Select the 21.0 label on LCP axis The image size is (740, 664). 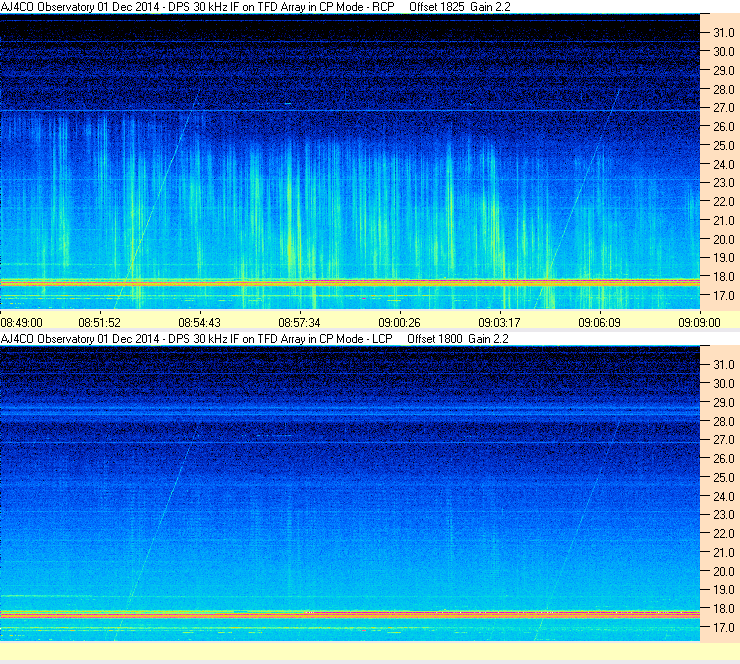(x=724, y=553)
